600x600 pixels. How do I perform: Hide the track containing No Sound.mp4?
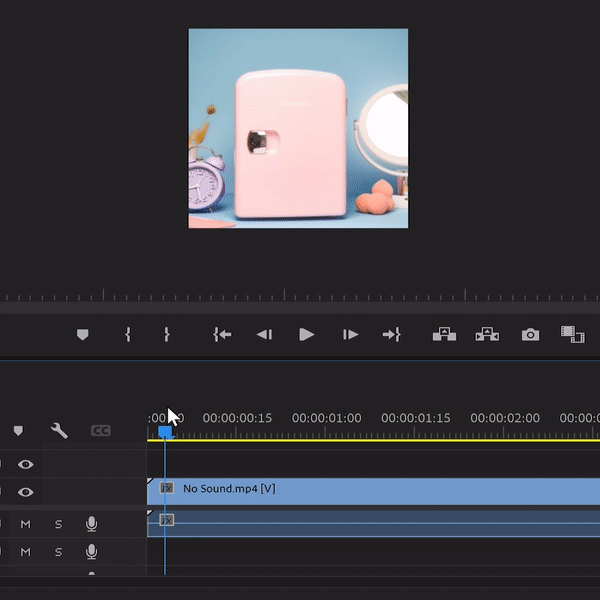(26, 492)
